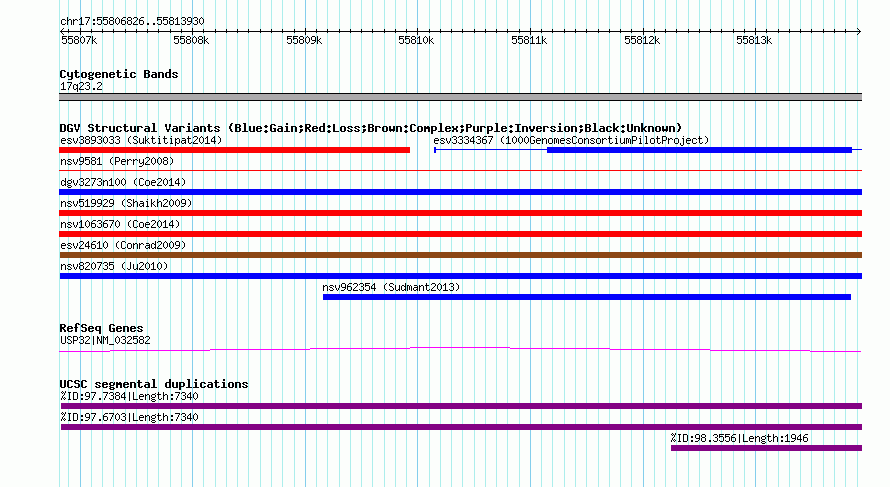
Task: Click the %ID:97.7384 segmental duplication bar
Action: coord(461,406)
